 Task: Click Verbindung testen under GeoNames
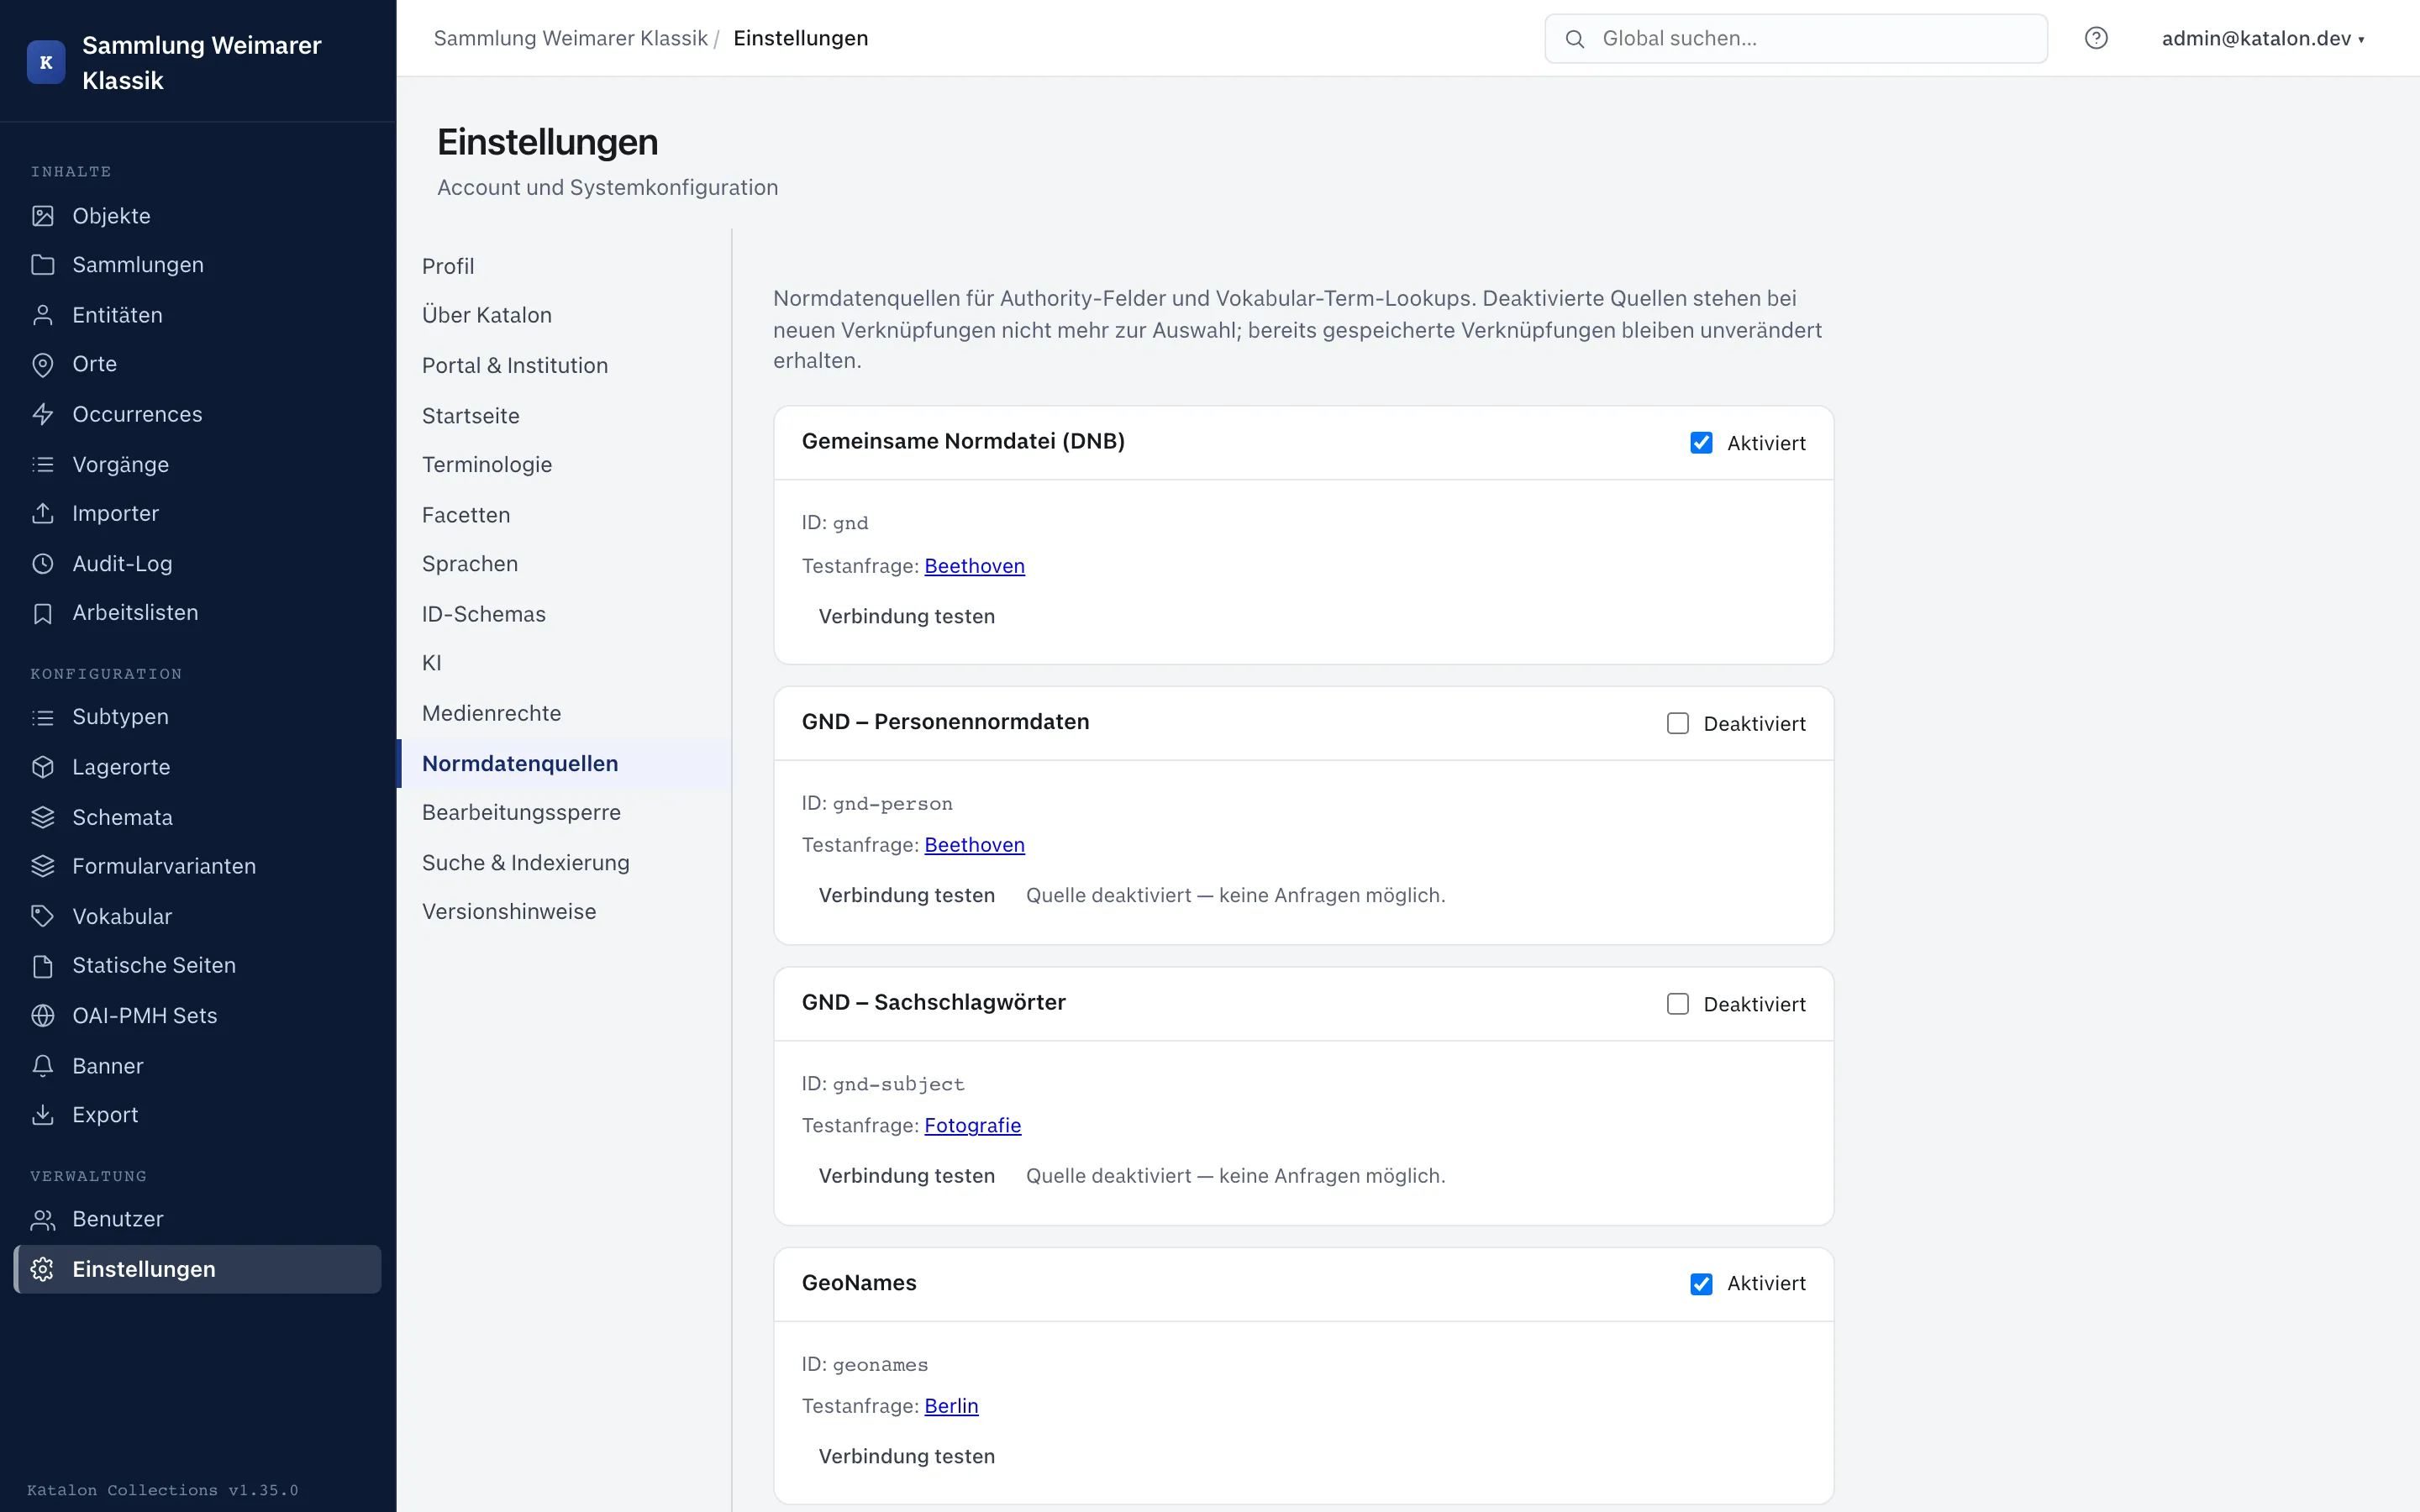(x=906, y=1456)
